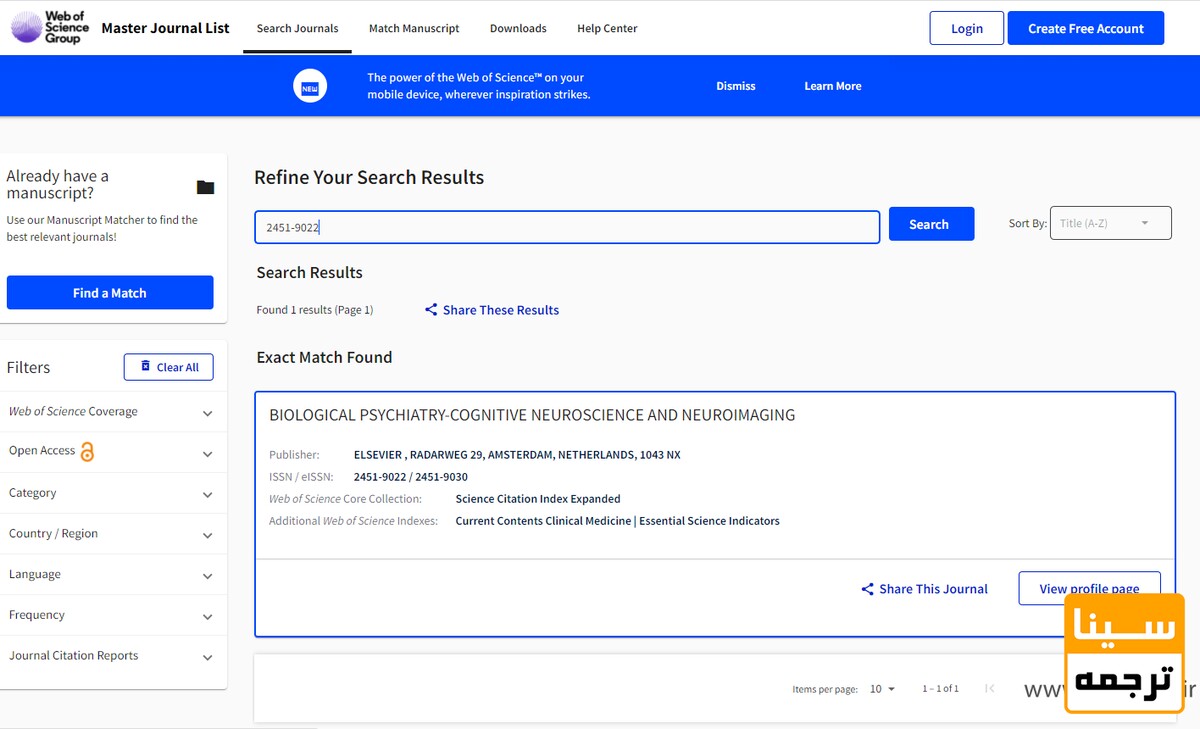The height and width of the screenshot is (729, 1200).
Task: Open the Downloads tab
Action: click(518, 28)
